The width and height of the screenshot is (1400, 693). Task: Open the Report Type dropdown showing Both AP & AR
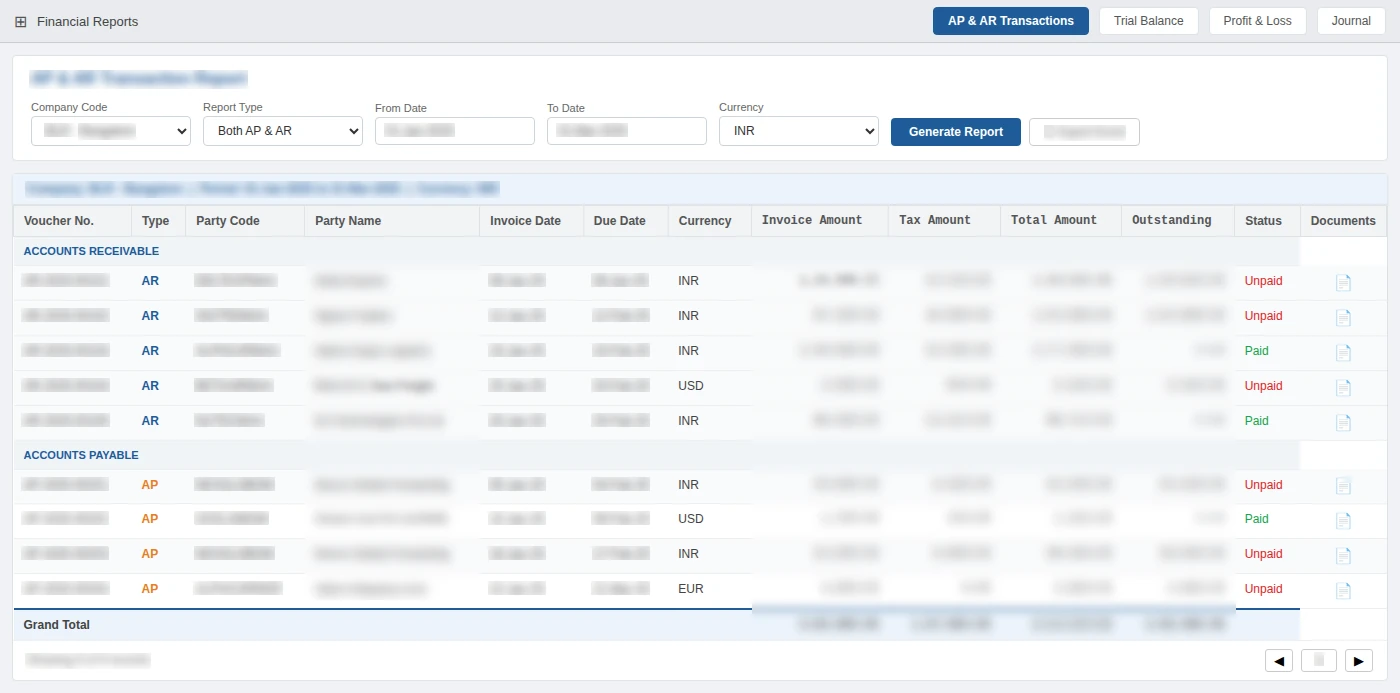click(283, 131)
